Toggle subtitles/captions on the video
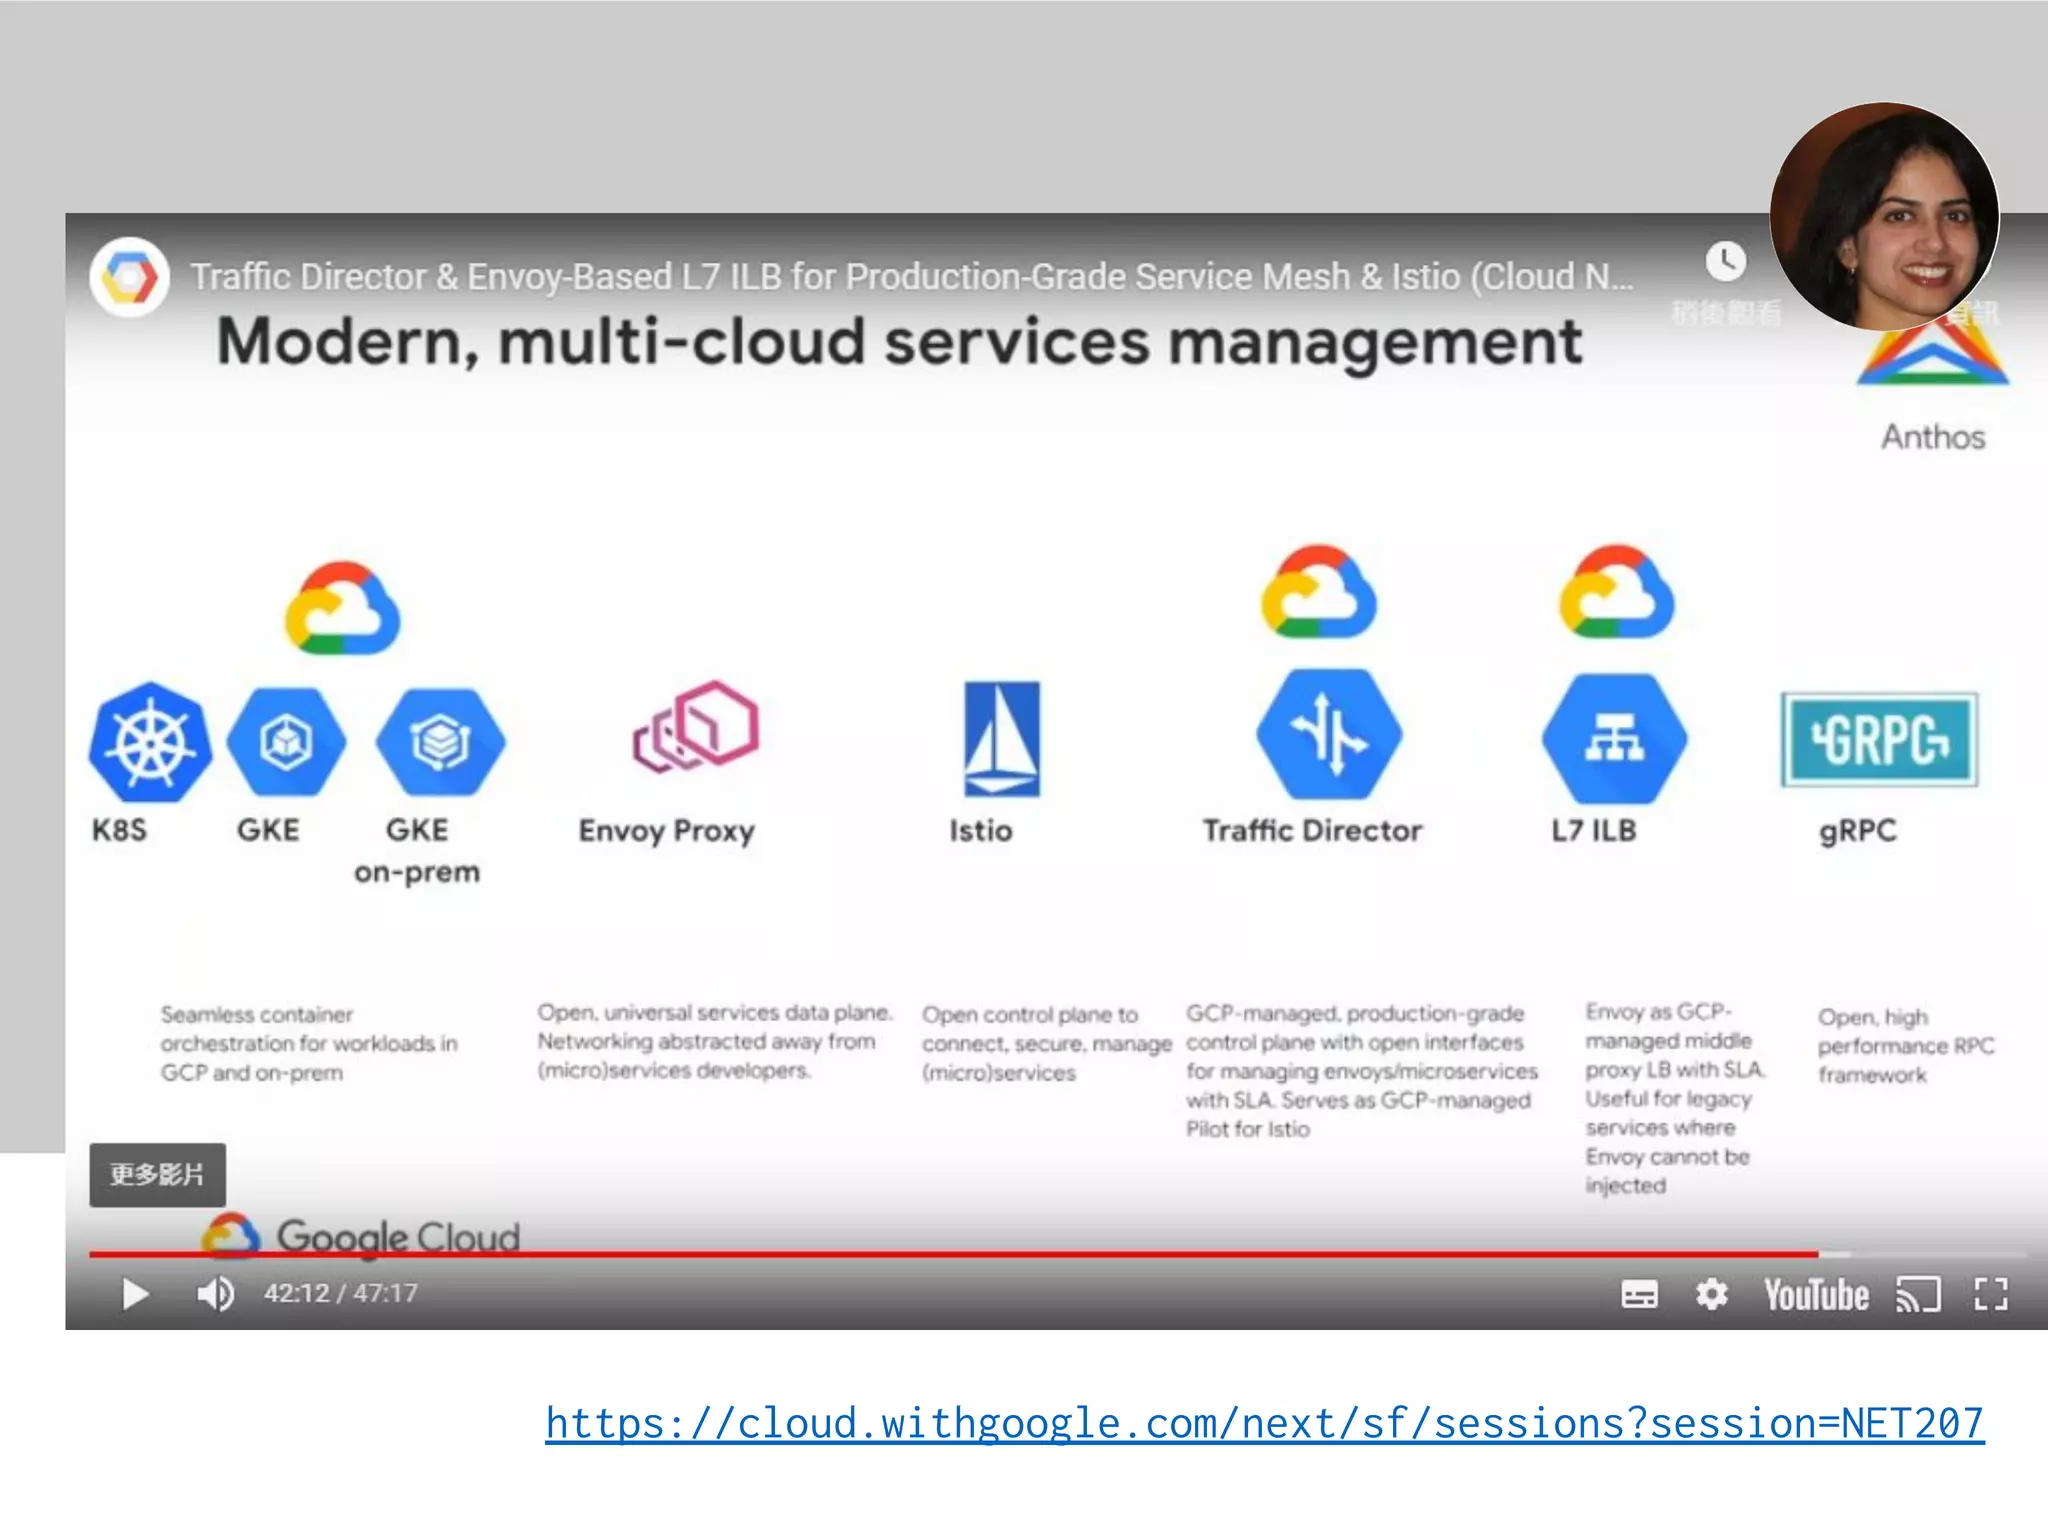This screenshot has height=1536, width=2048. pyautogui.click(x=1639, y=1294)
